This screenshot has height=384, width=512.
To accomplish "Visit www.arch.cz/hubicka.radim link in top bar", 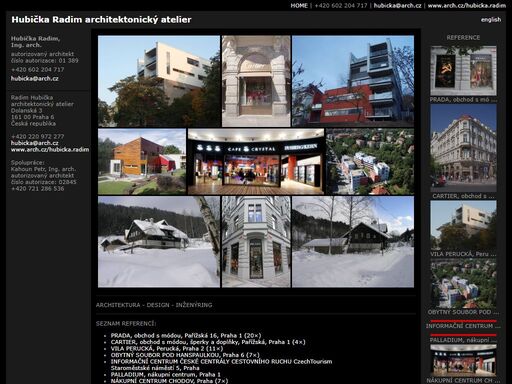I will (x=467, y=6).
